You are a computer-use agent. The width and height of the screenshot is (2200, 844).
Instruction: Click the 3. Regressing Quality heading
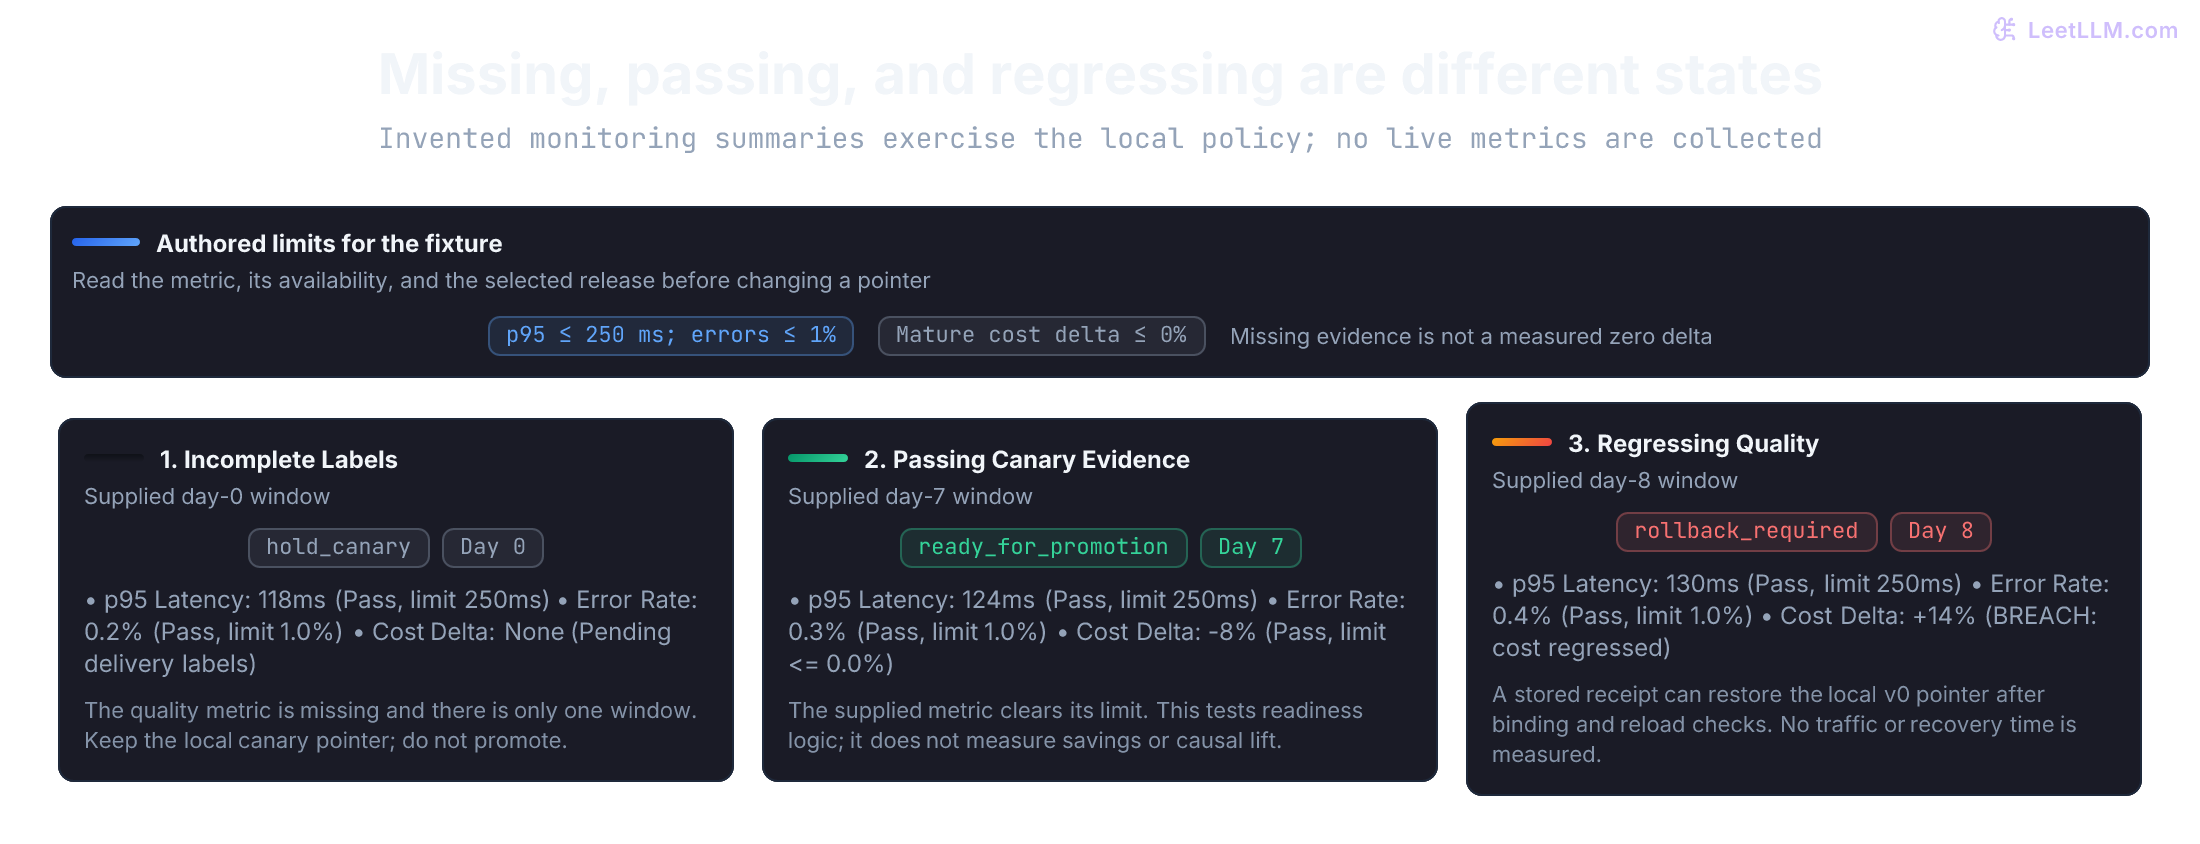click(x=1693, y=444)
